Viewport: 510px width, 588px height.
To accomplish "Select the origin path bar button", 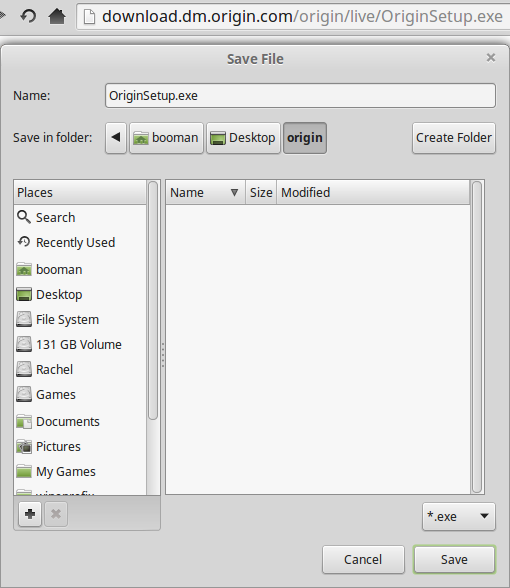I will pyautogui.click(x=305, y=138).
